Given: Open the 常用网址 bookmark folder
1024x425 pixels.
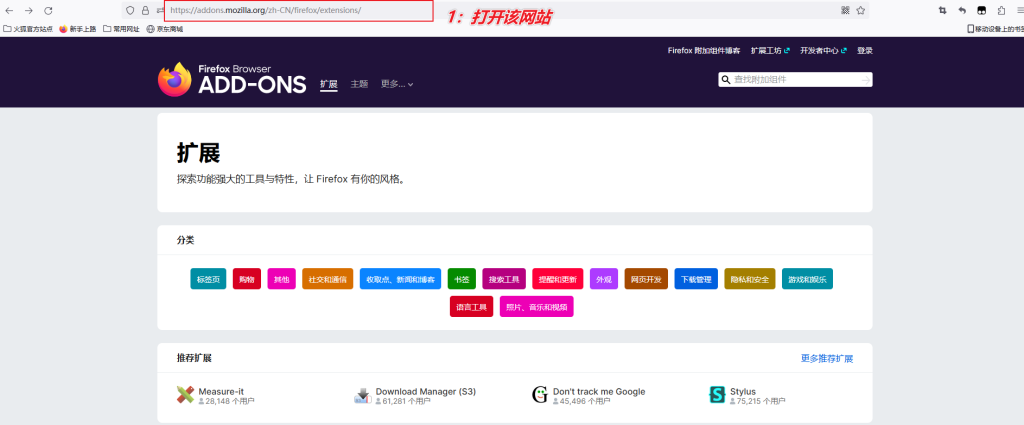Looking at the screenshot, I should (x=121, y=29).
